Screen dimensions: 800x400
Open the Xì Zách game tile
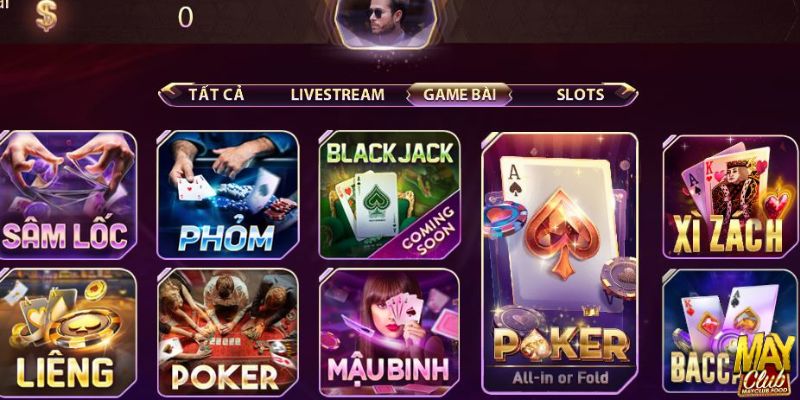click(x=730, y=197)
